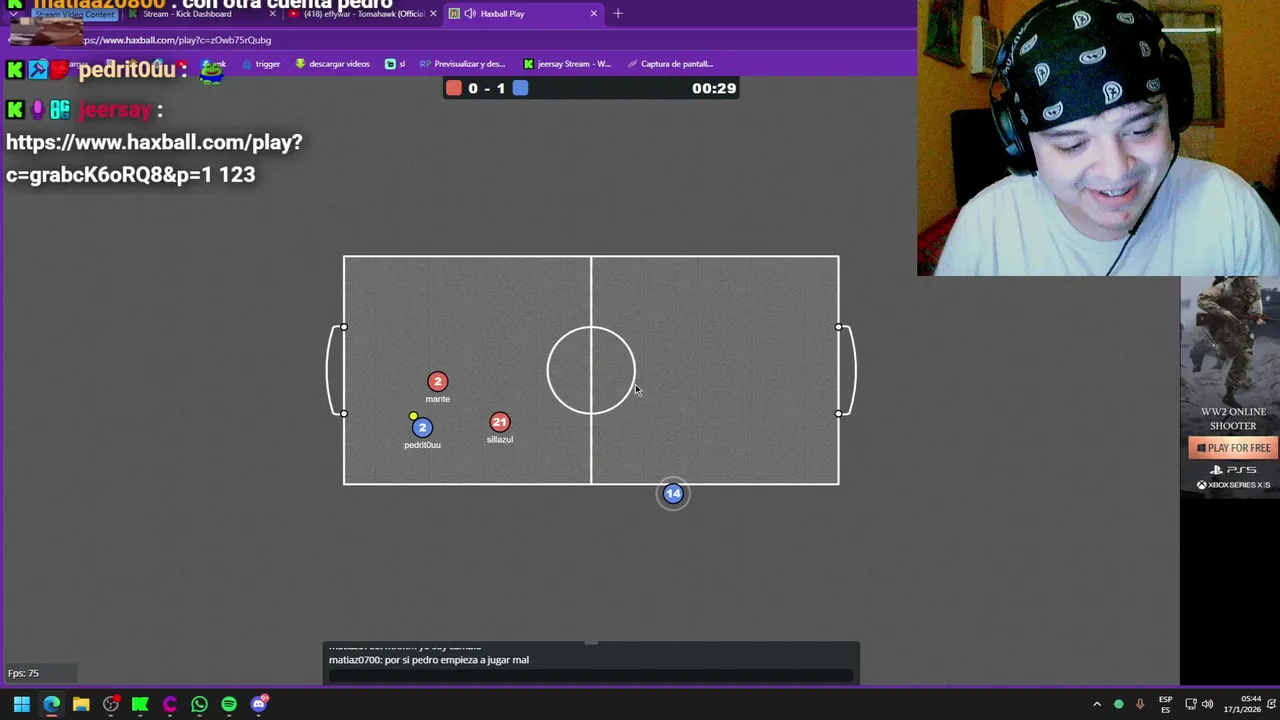Open File Explorer from the taskbar

tap(81, 704)
